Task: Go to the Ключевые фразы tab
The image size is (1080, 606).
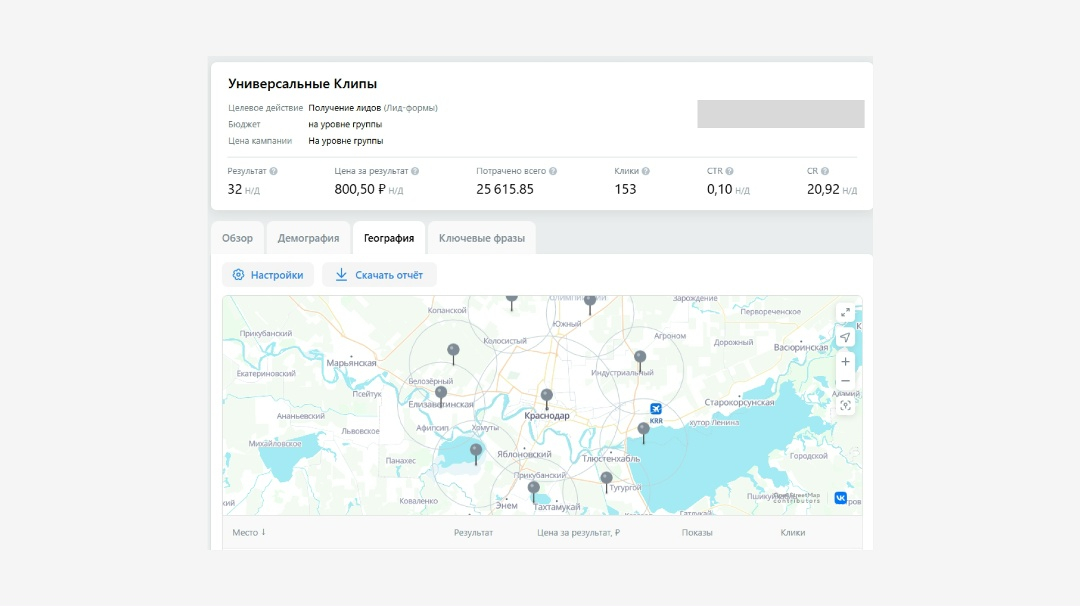Action: (x=481, y=238)
